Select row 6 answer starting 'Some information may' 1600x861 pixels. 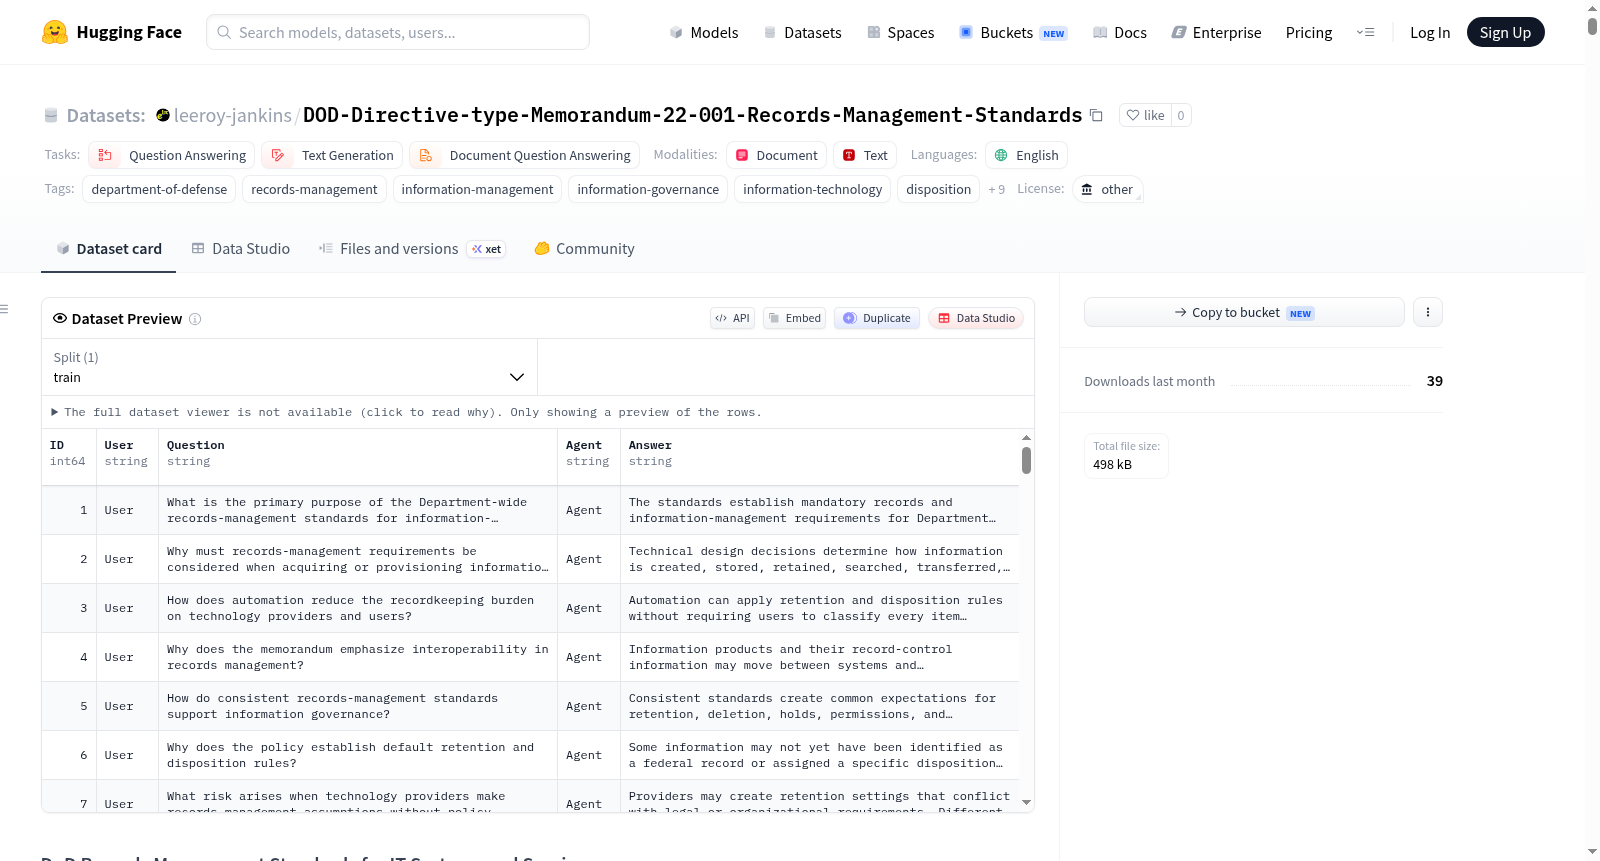819,755
